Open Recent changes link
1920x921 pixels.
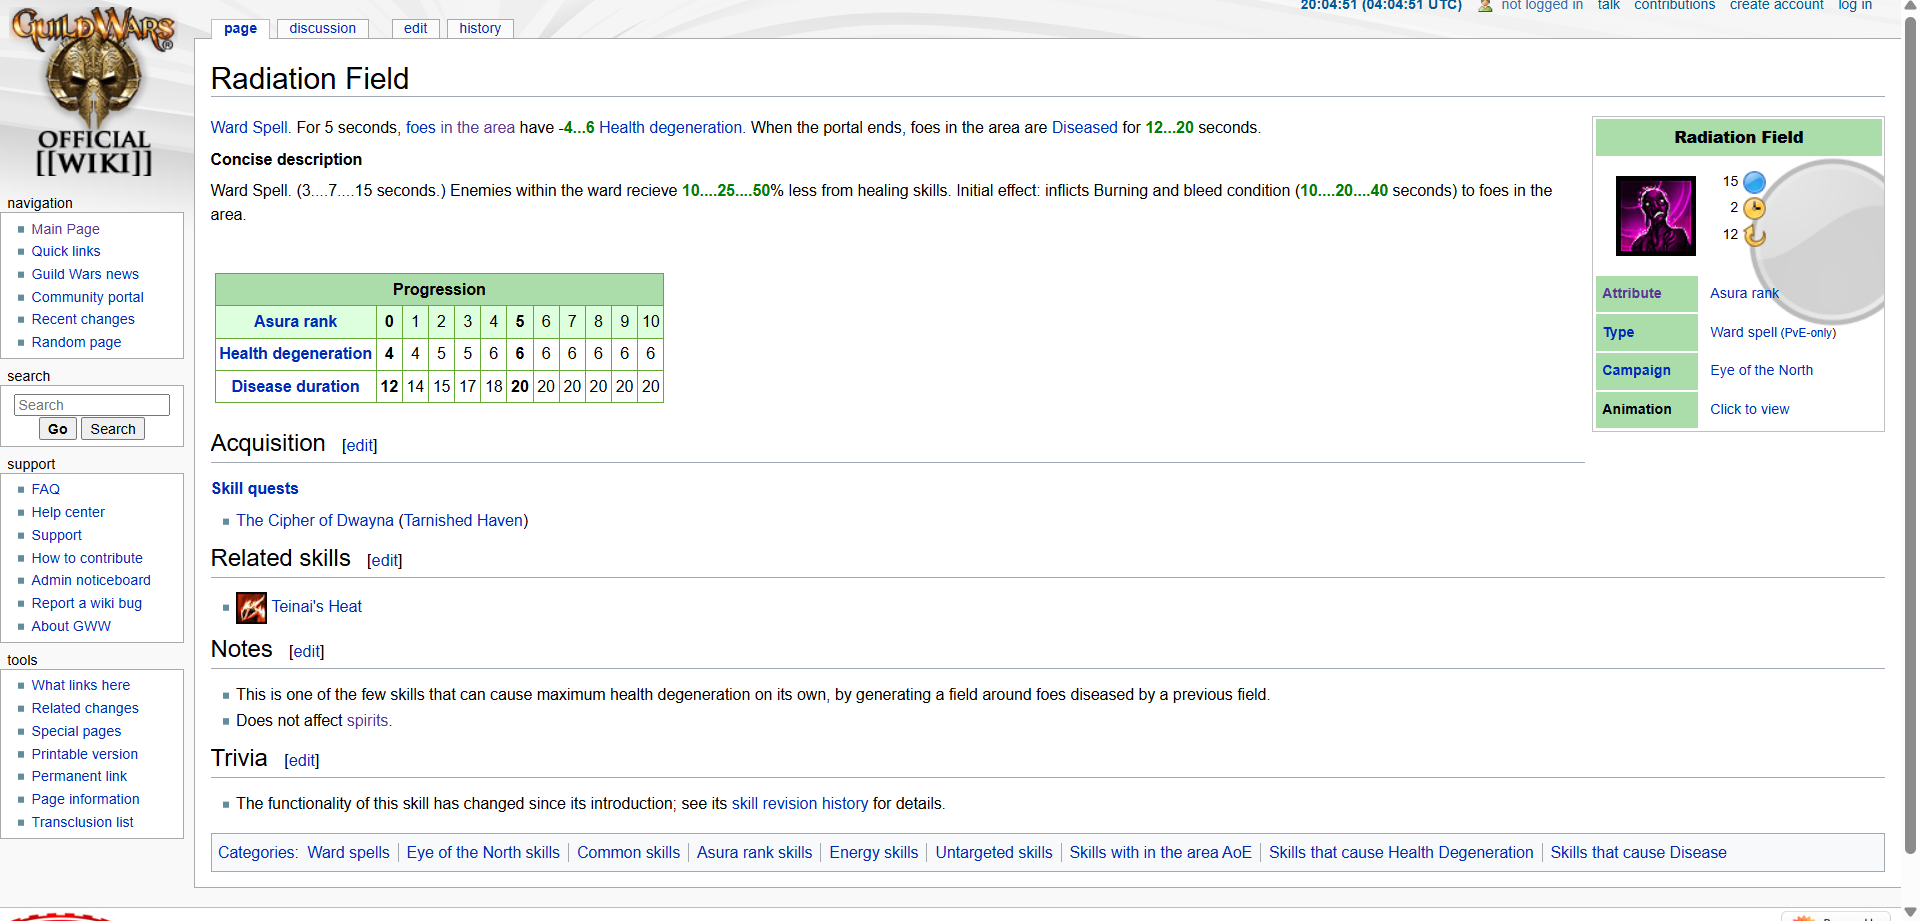tap(83, 319)
